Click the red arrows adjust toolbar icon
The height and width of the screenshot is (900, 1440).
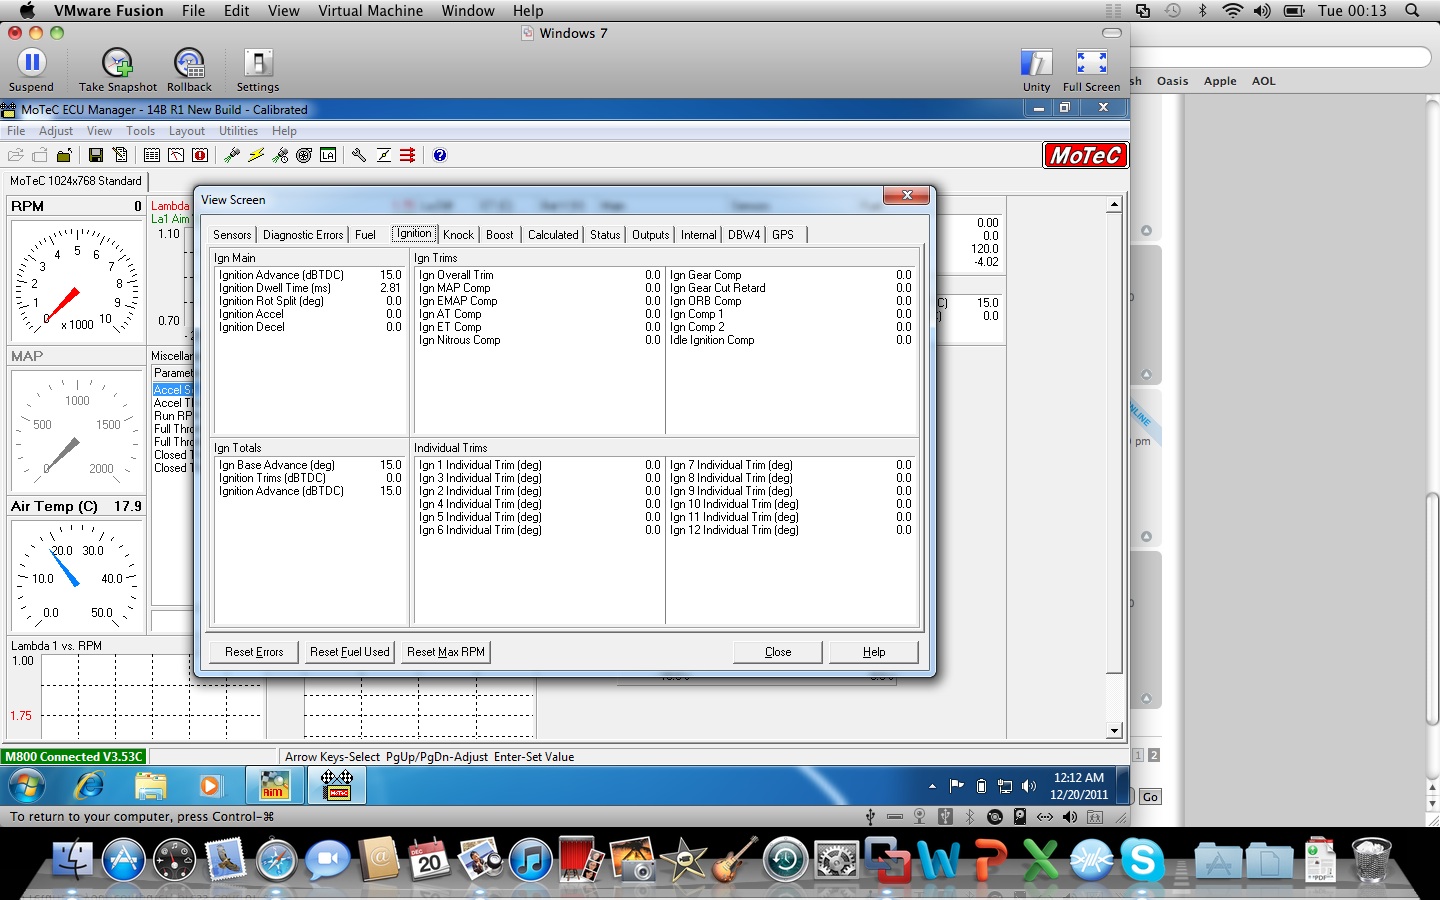pyautogui.click(x=407, y=155)
